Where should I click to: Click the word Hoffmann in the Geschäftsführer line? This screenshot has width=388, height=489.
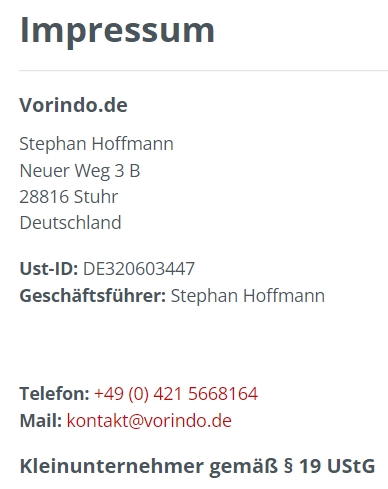point(284,296)
